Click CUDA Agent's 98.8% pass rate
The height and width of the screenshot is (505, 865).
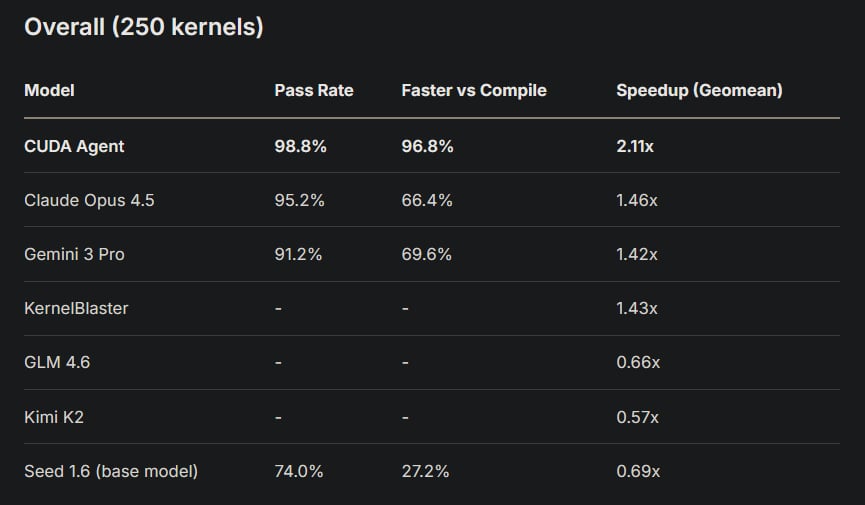pos(300,146)
